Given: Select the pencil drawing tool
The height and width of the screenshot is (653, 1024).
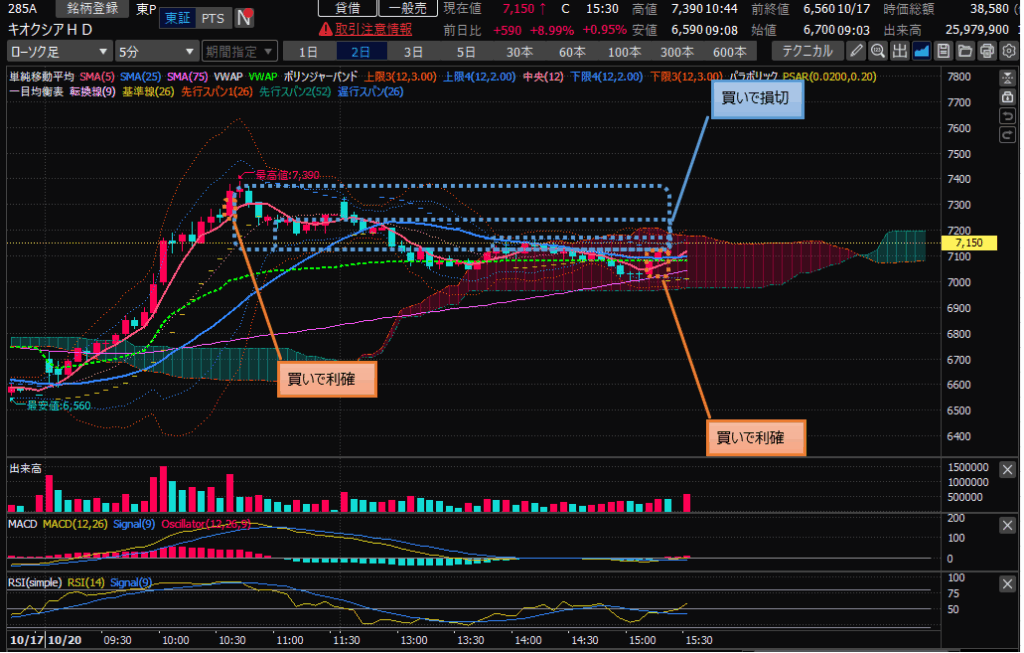Looking at the screenshot, I should coord(856,50).
